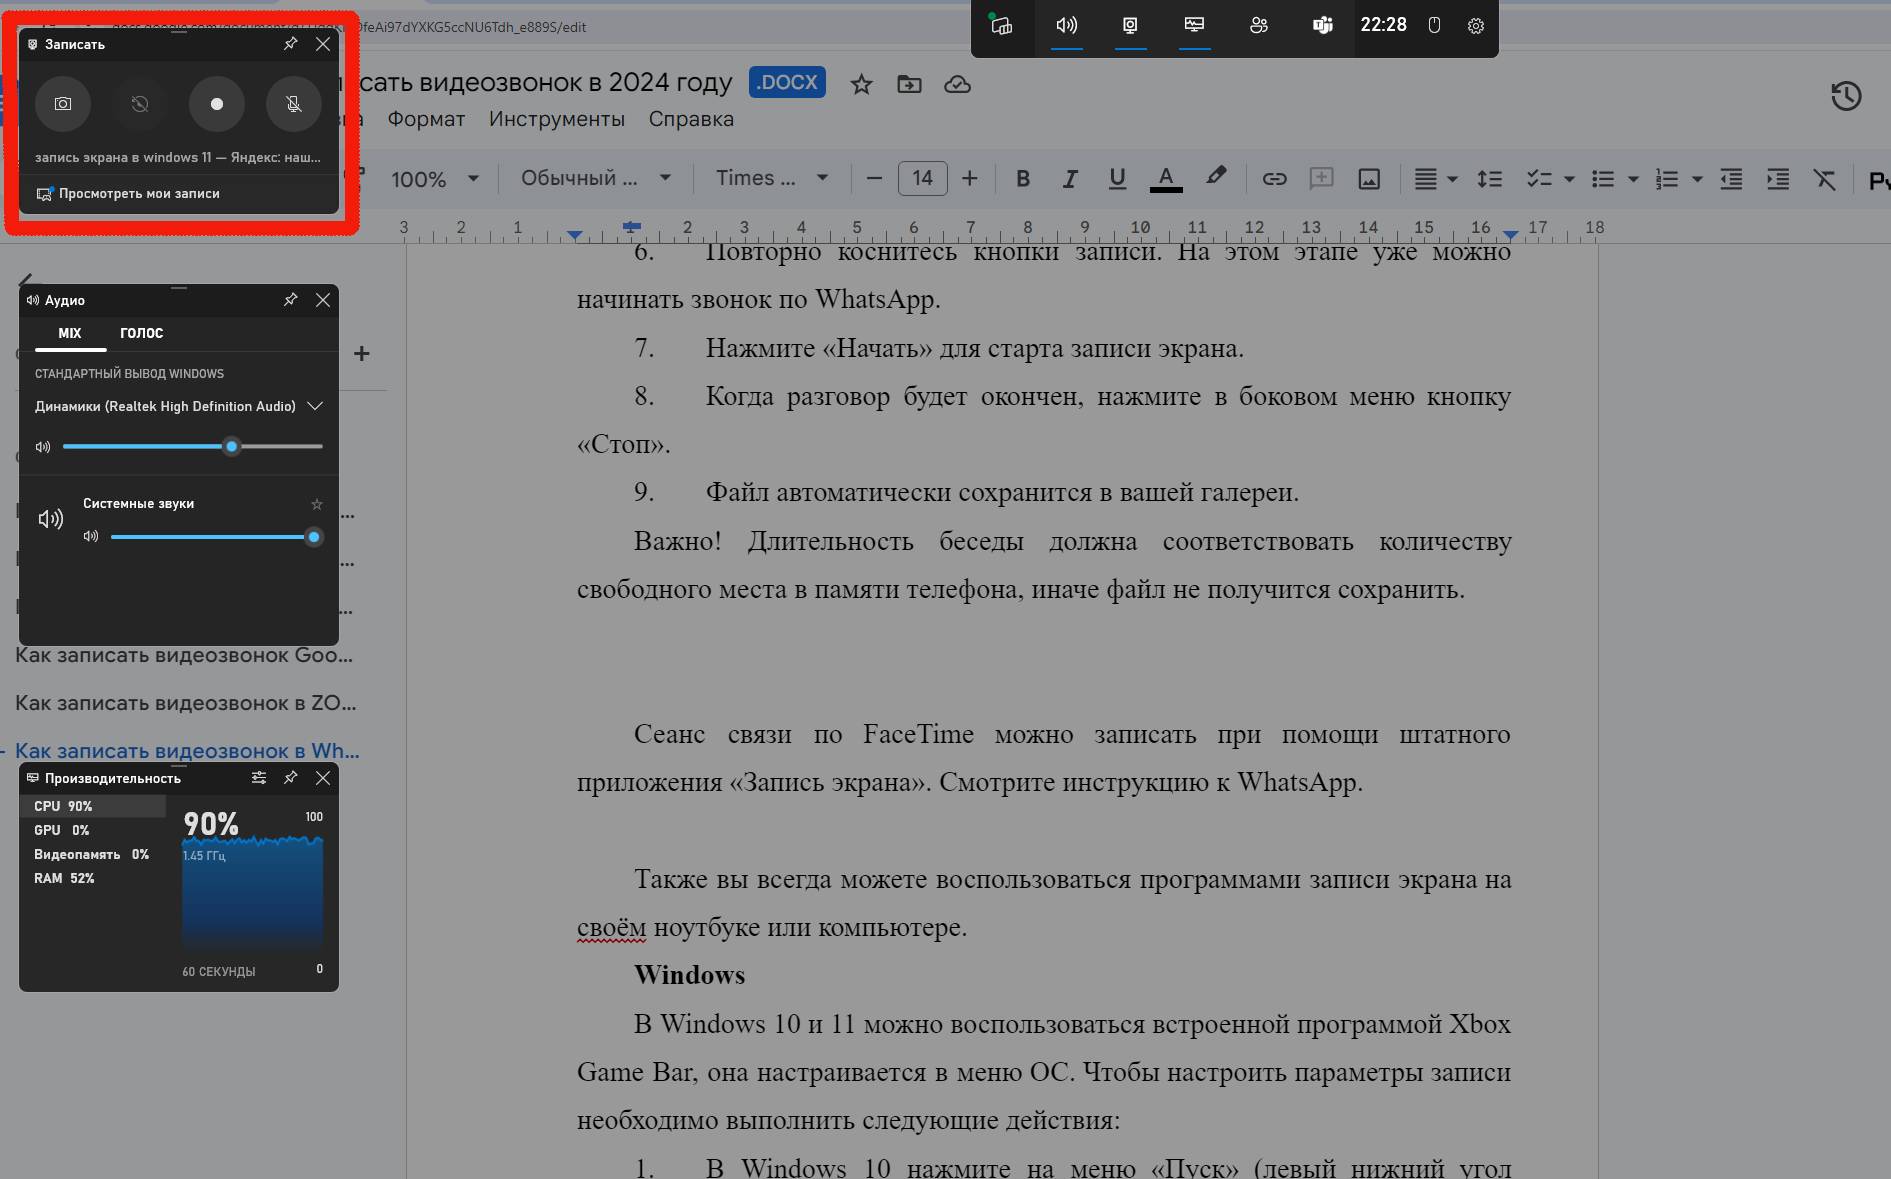This screenshot has height=1179, width=1891.
Task: Check document cloud save status
Action: click(x=957, y=84)
